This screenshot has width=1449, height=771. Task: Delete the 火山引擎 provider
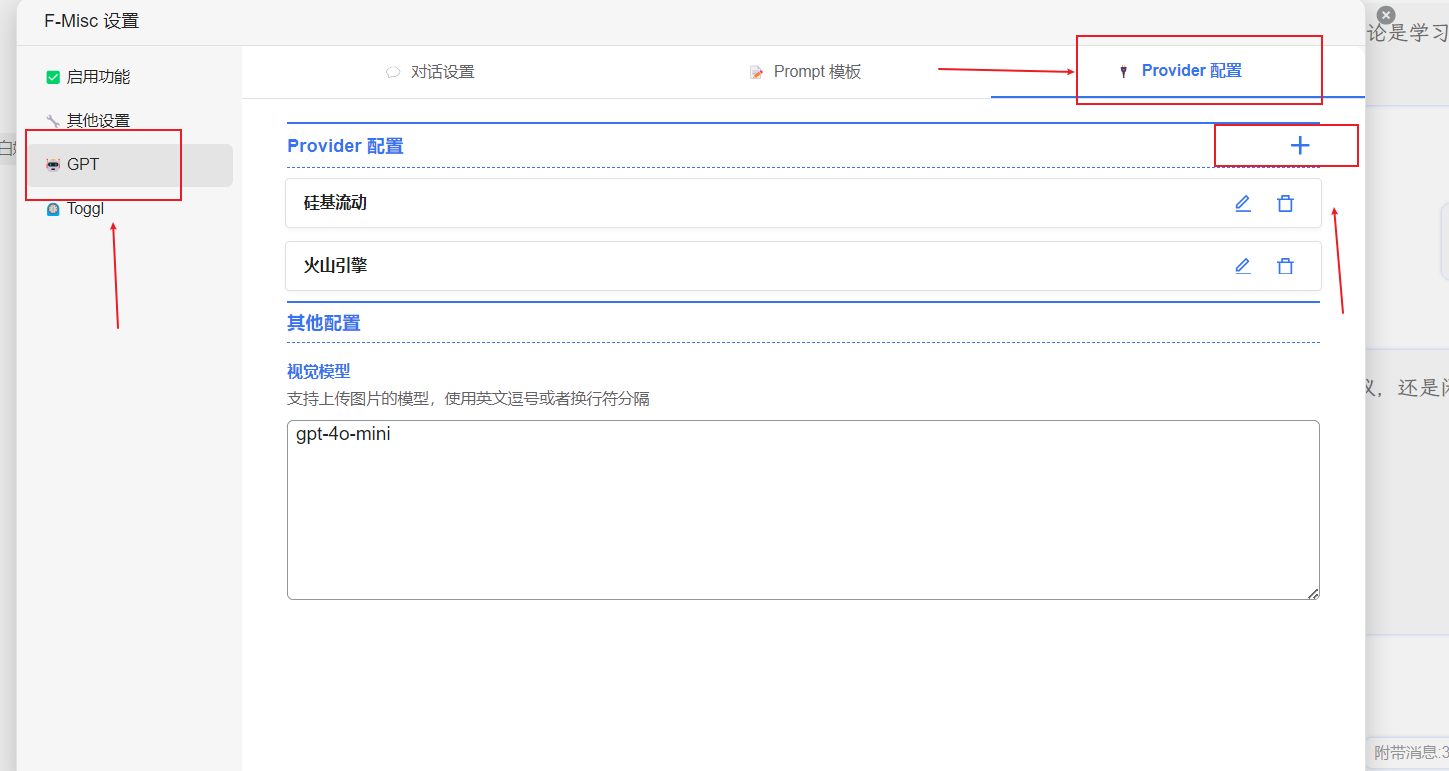pyautogui.click(x=1285, y=266)
